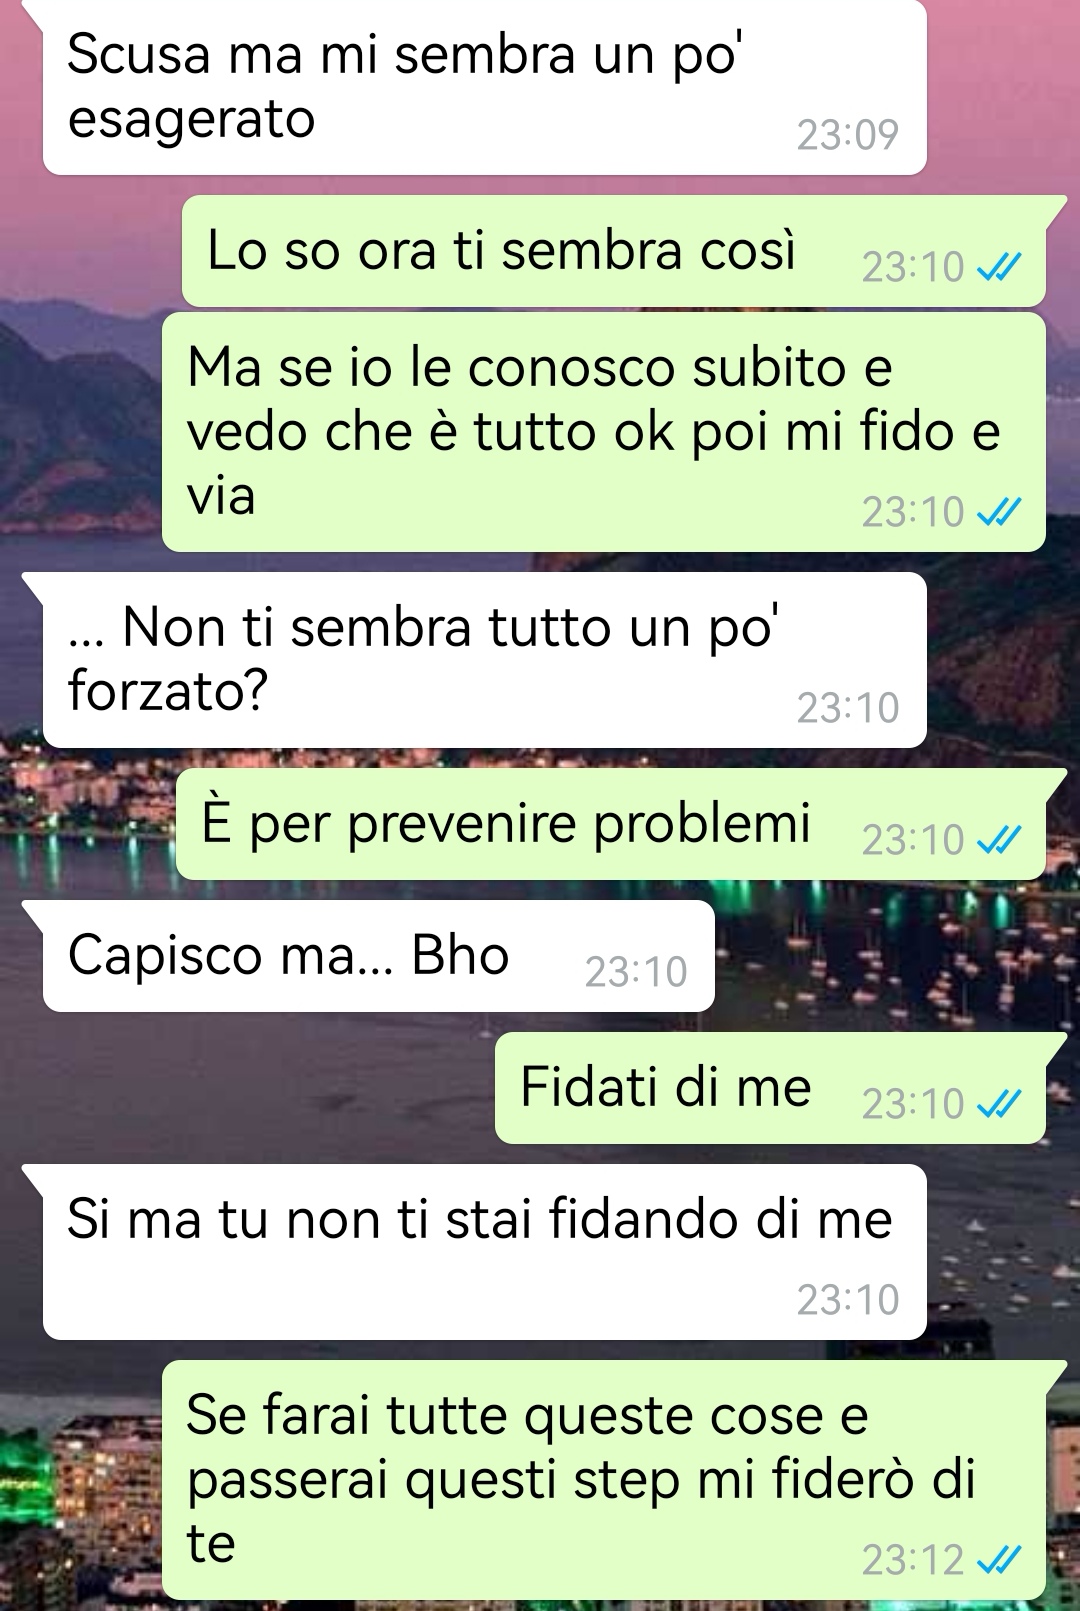Tap the read ticks on 'È per prevenire problemi'

(x=998, y=840)
